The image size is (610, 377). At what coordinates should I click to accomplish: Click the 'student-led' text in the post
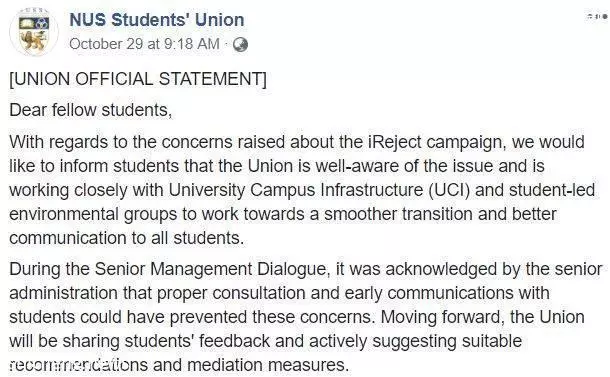click(552, 190)
